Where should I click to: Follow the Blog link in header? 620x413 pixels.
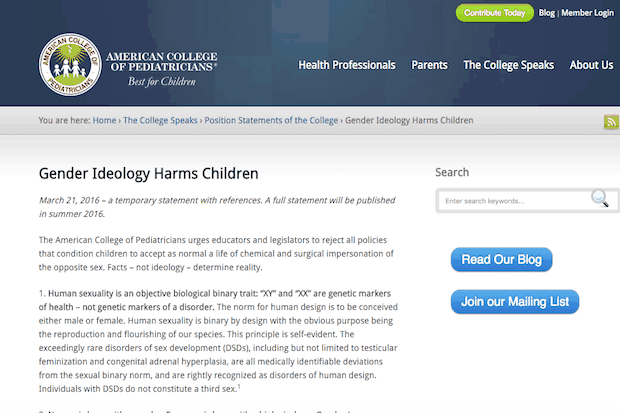click(x=546, y=13)
